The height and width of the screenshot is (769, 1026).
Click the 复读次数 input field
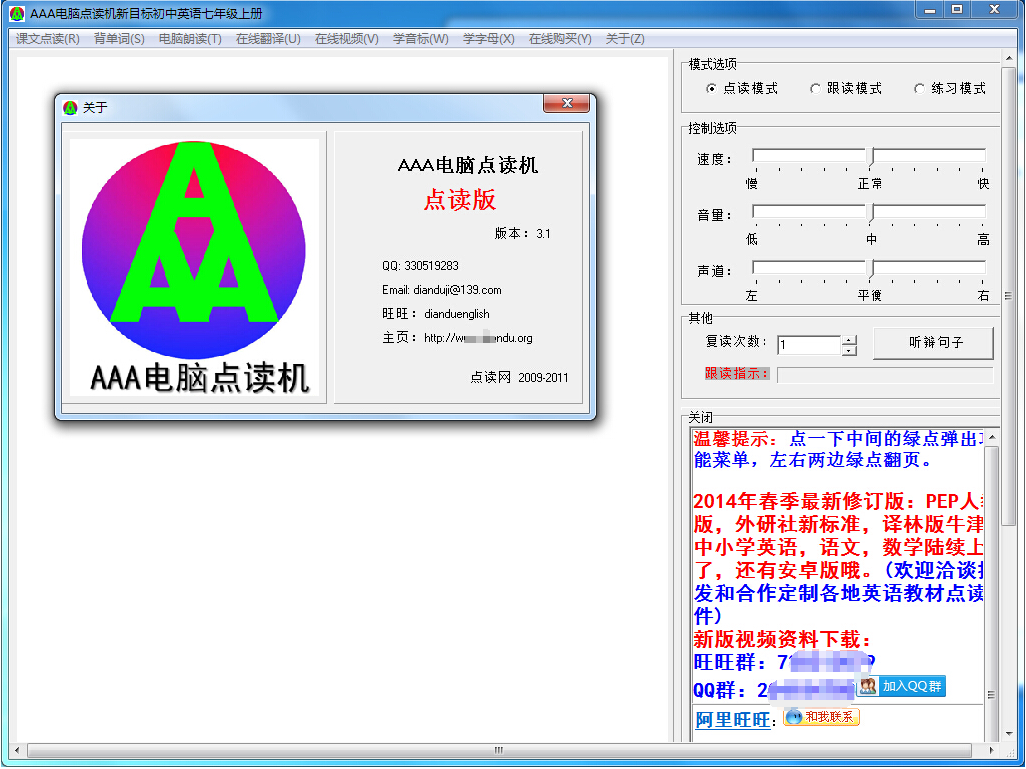pos(809,344)
